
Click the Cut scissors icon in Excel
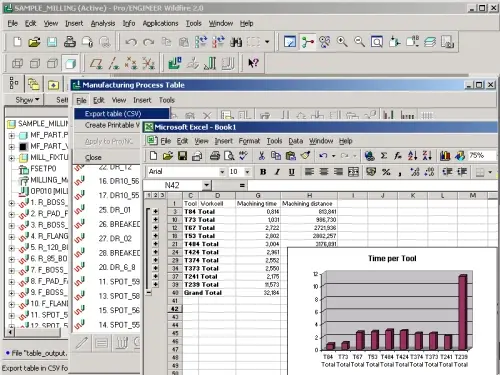262,156
